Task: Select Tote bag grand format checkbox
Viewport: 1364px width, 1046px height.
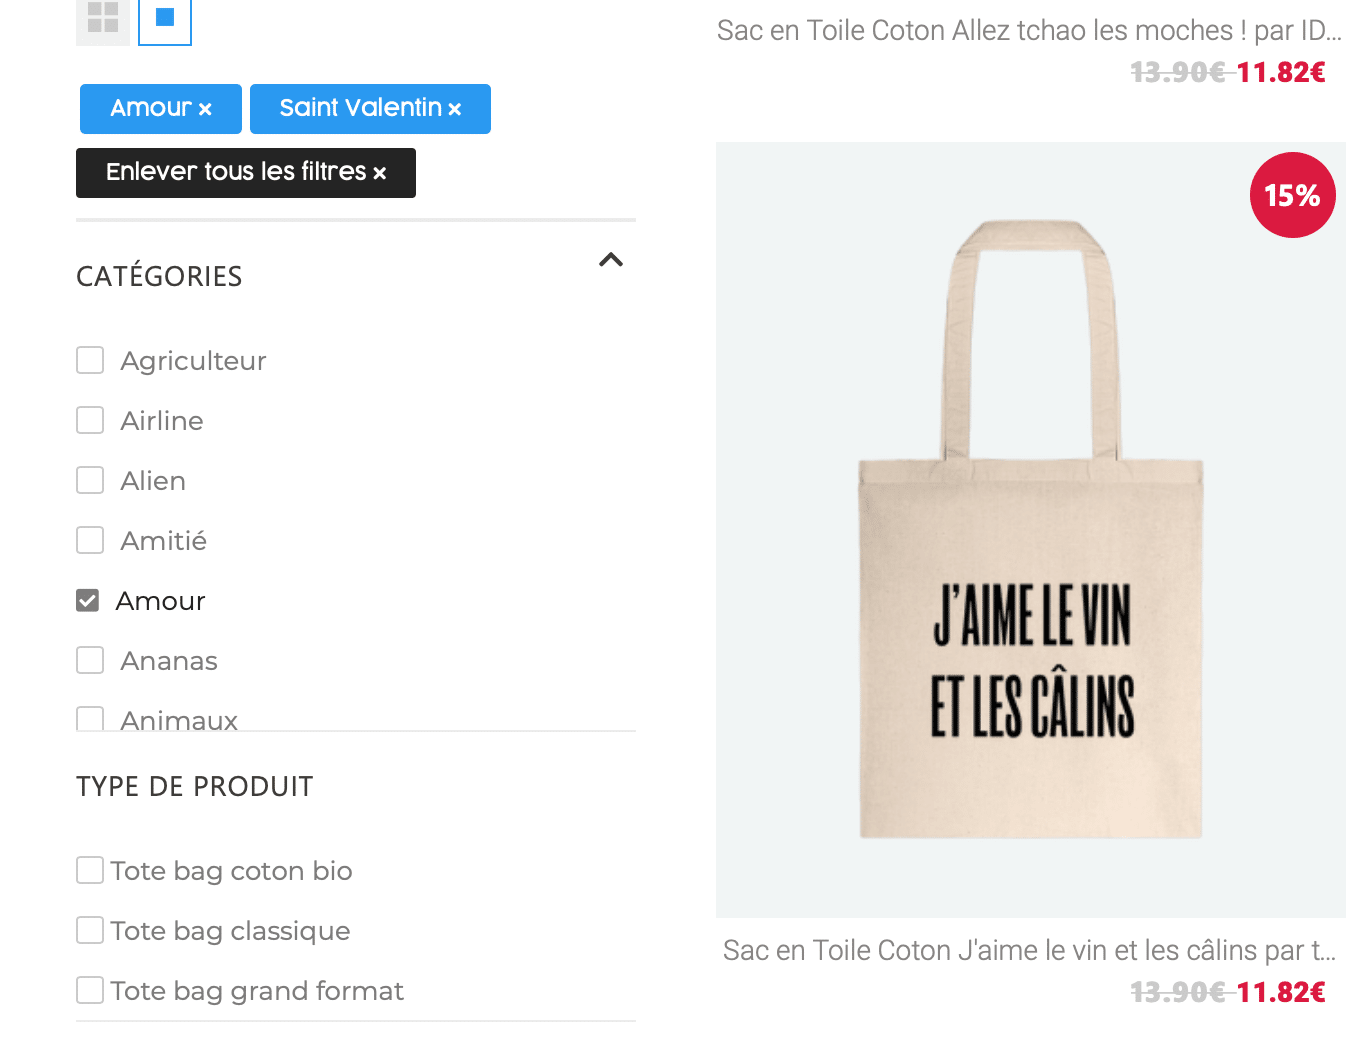Action: pos(90,990)
